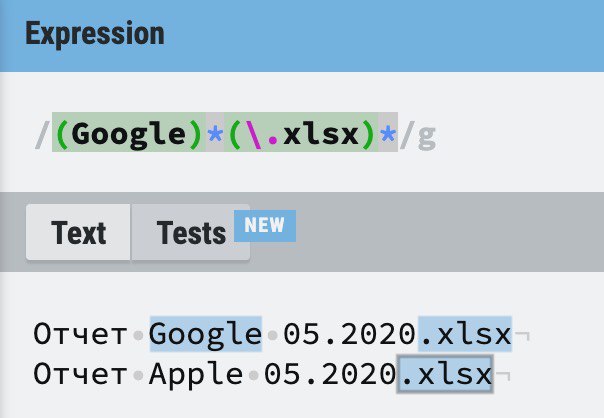The width and height of the screenshot is (604, 418).
Task: Click the outlined .xlsx match on second line
Action: click(445, 374)
